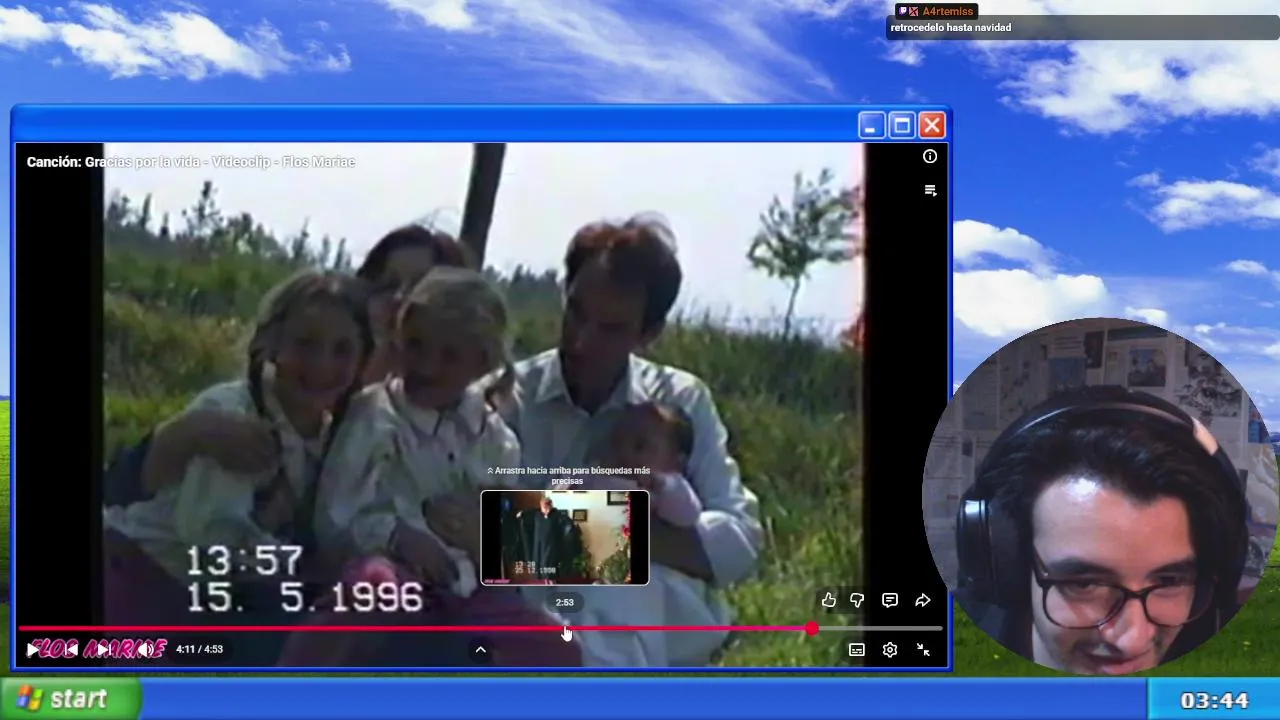Close the video player window

932,125
